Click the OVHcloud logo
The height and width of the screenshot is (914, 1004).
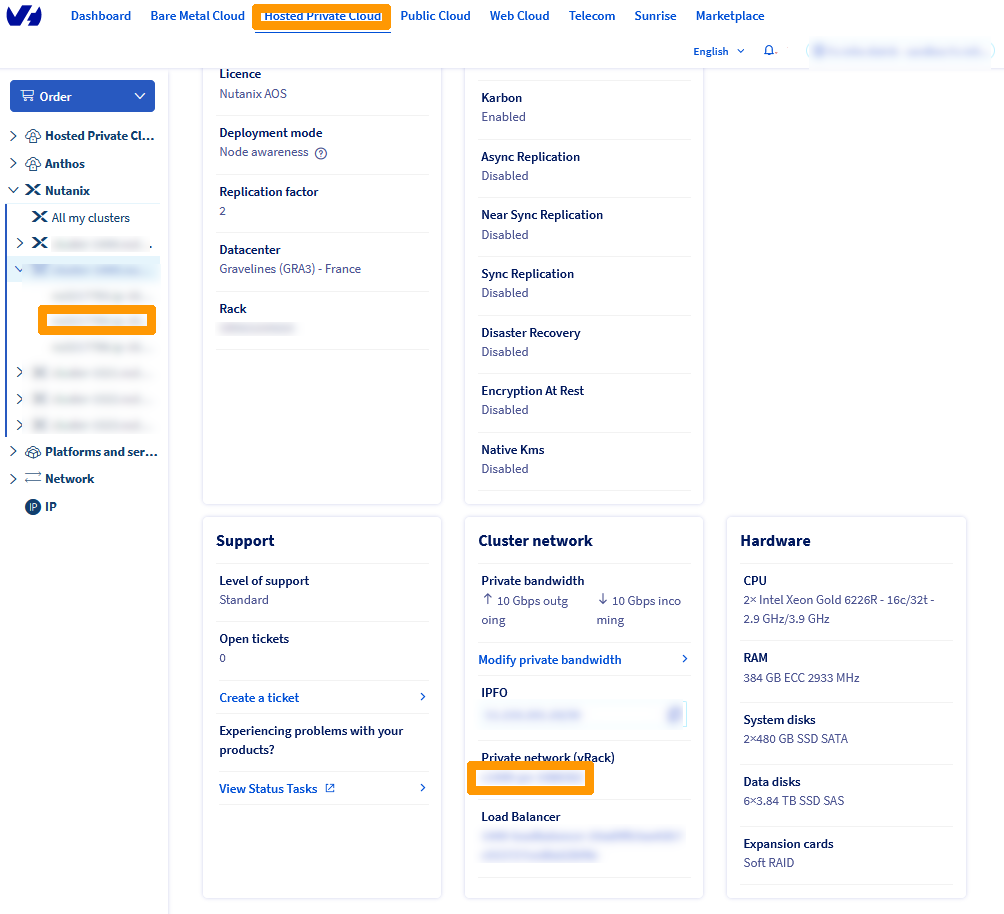click(23, 17)
